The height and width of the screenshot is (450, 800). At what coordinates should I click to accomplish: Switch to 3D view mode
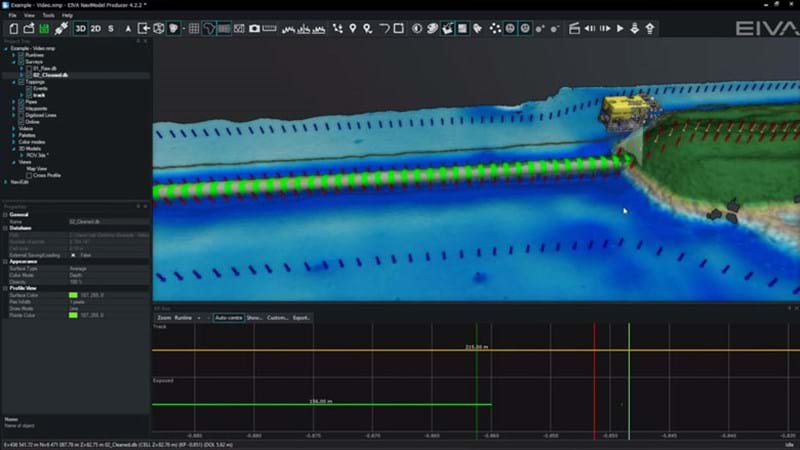(81, 29)
